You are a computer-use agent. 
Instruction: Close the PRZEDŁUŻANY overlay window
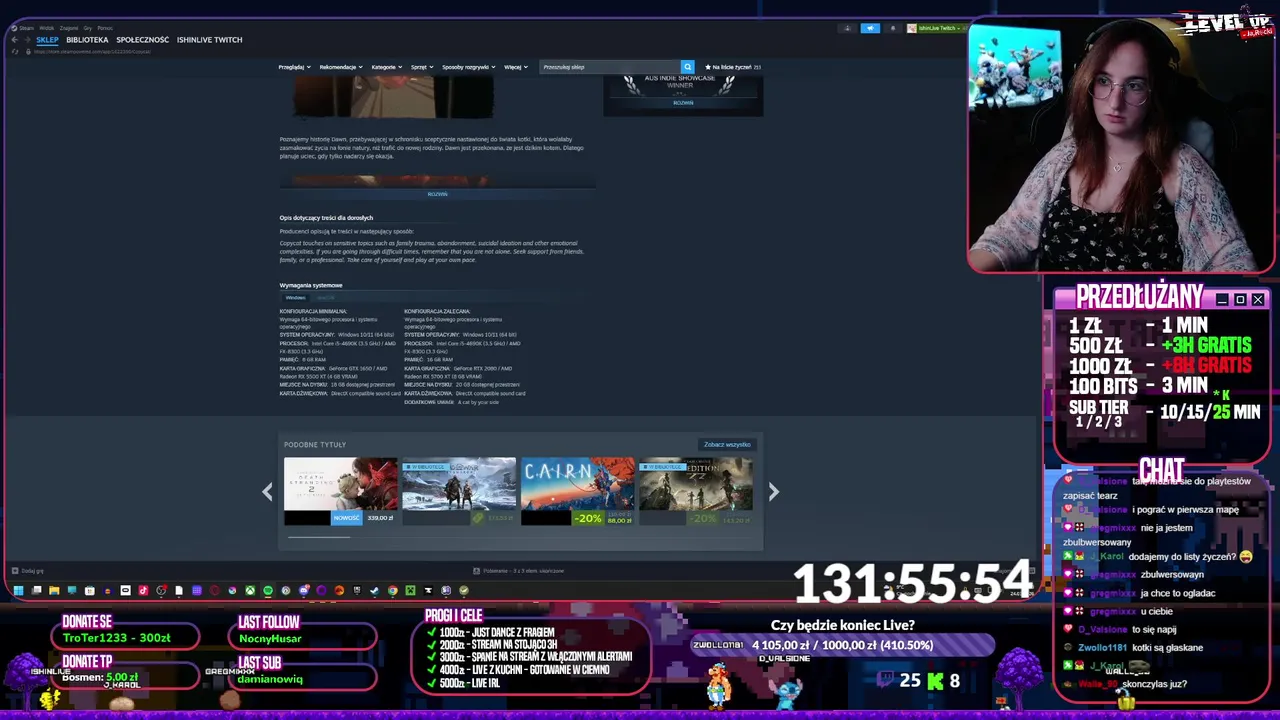(x=1258, y=299)
